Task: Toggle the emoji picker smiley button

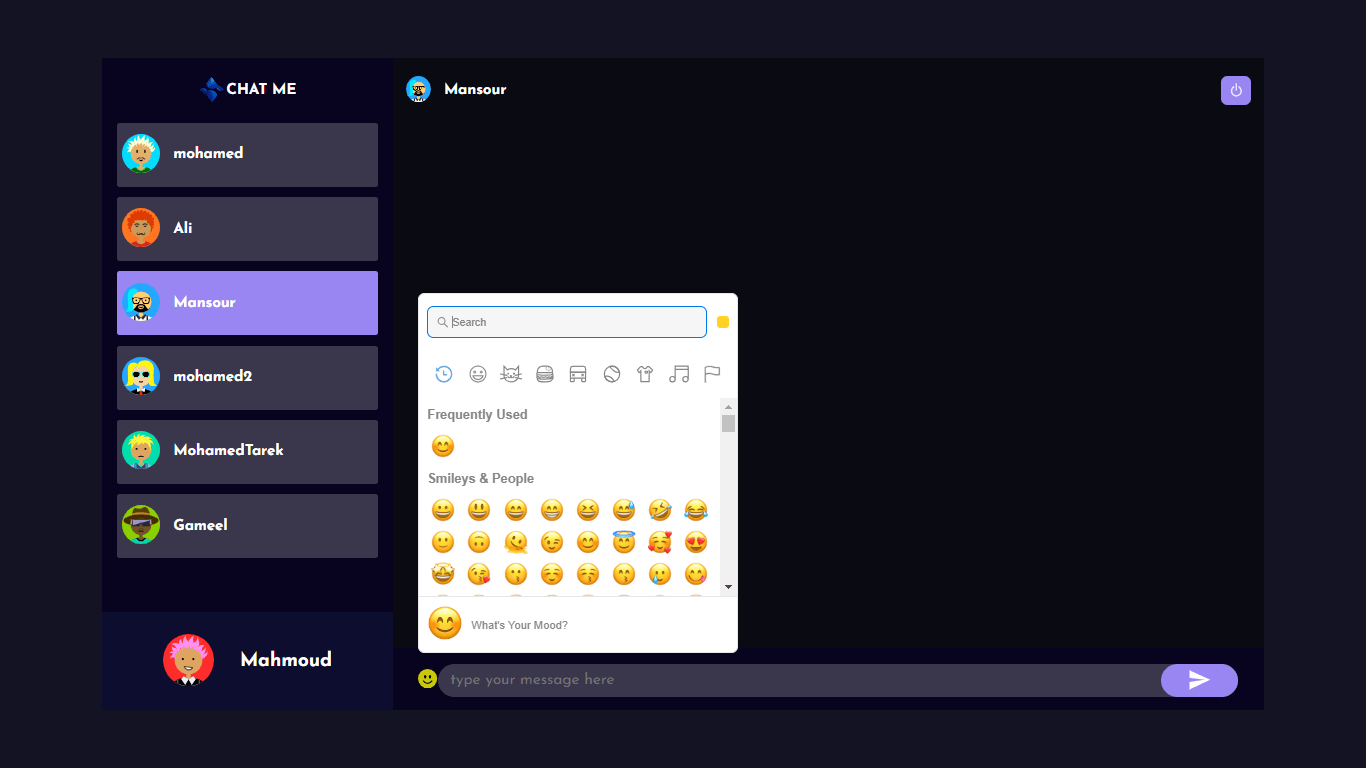Action: point(428,679)
